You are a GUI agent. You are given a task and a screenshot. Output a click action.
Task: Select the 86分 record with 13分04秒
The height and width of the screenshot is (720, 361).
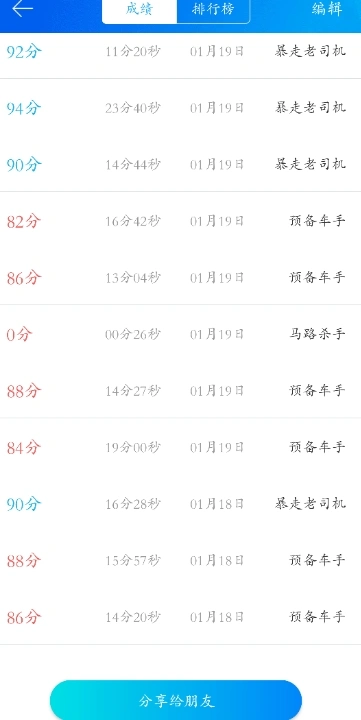click(180, 277)
